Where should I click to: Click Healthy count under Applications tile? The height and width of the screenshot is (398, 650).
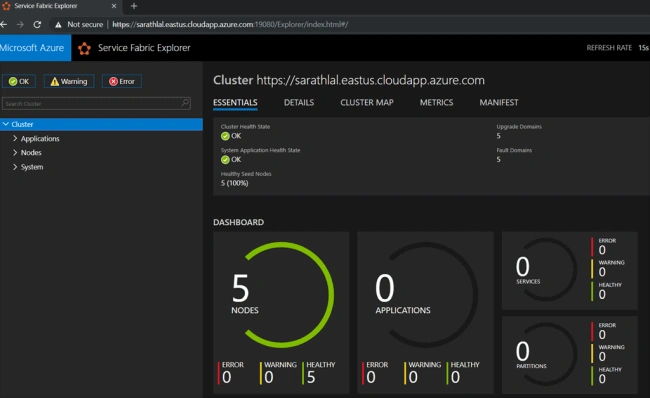coord(455,377)
